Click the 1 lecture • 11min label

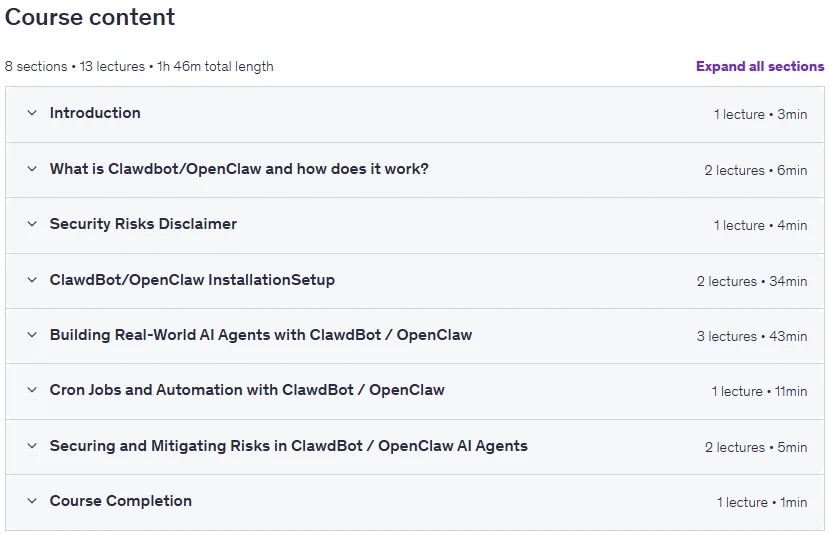pyautogui.click(x=759, y=392)
